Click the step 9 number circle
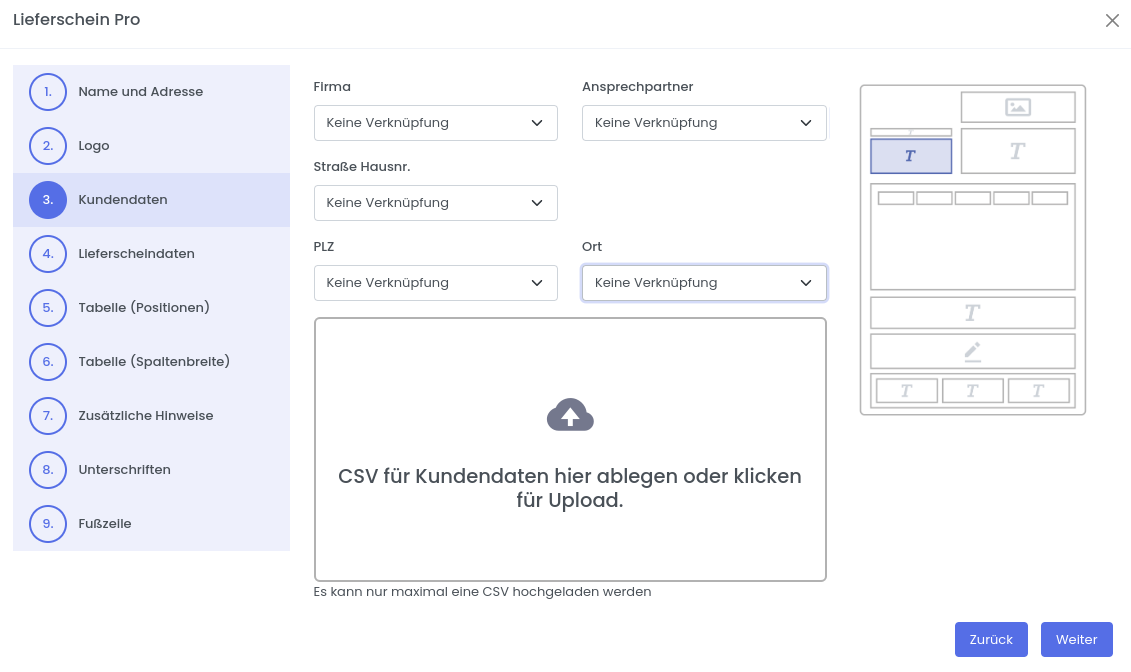Image resolution: width=1131 pixels, height=672 pixels. [48, 524]
